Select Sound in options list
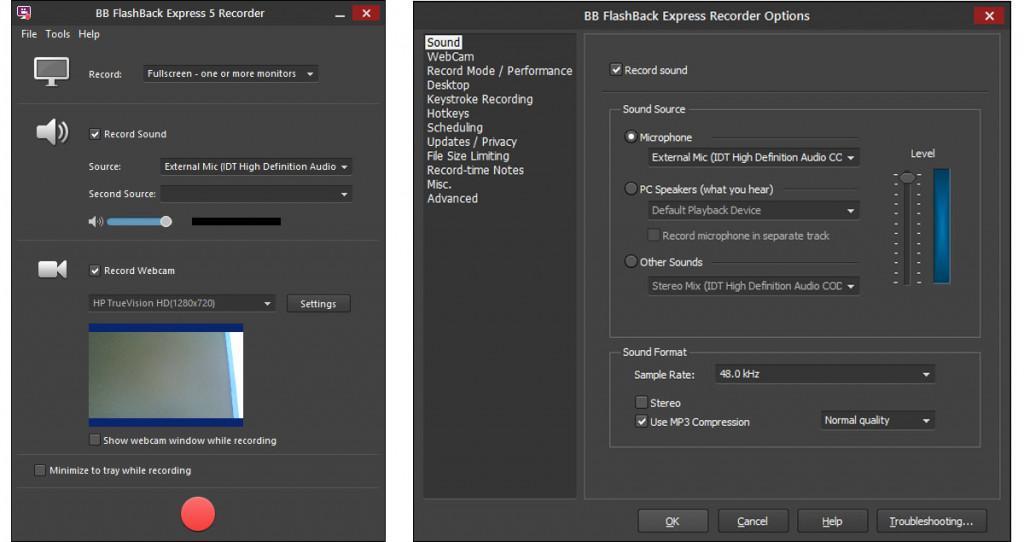This screenshot has width=1024, height=542. 443,42
